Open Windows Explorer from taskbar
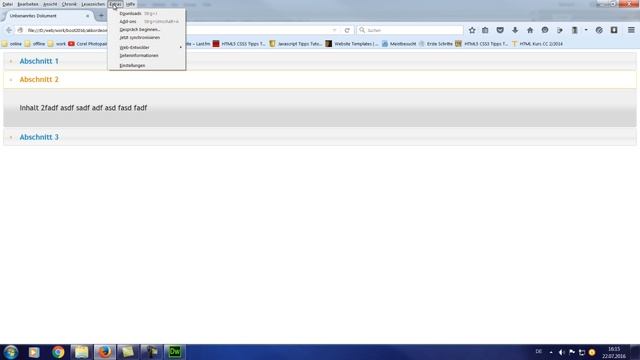The image size is (640, 360). coord(81,352)
